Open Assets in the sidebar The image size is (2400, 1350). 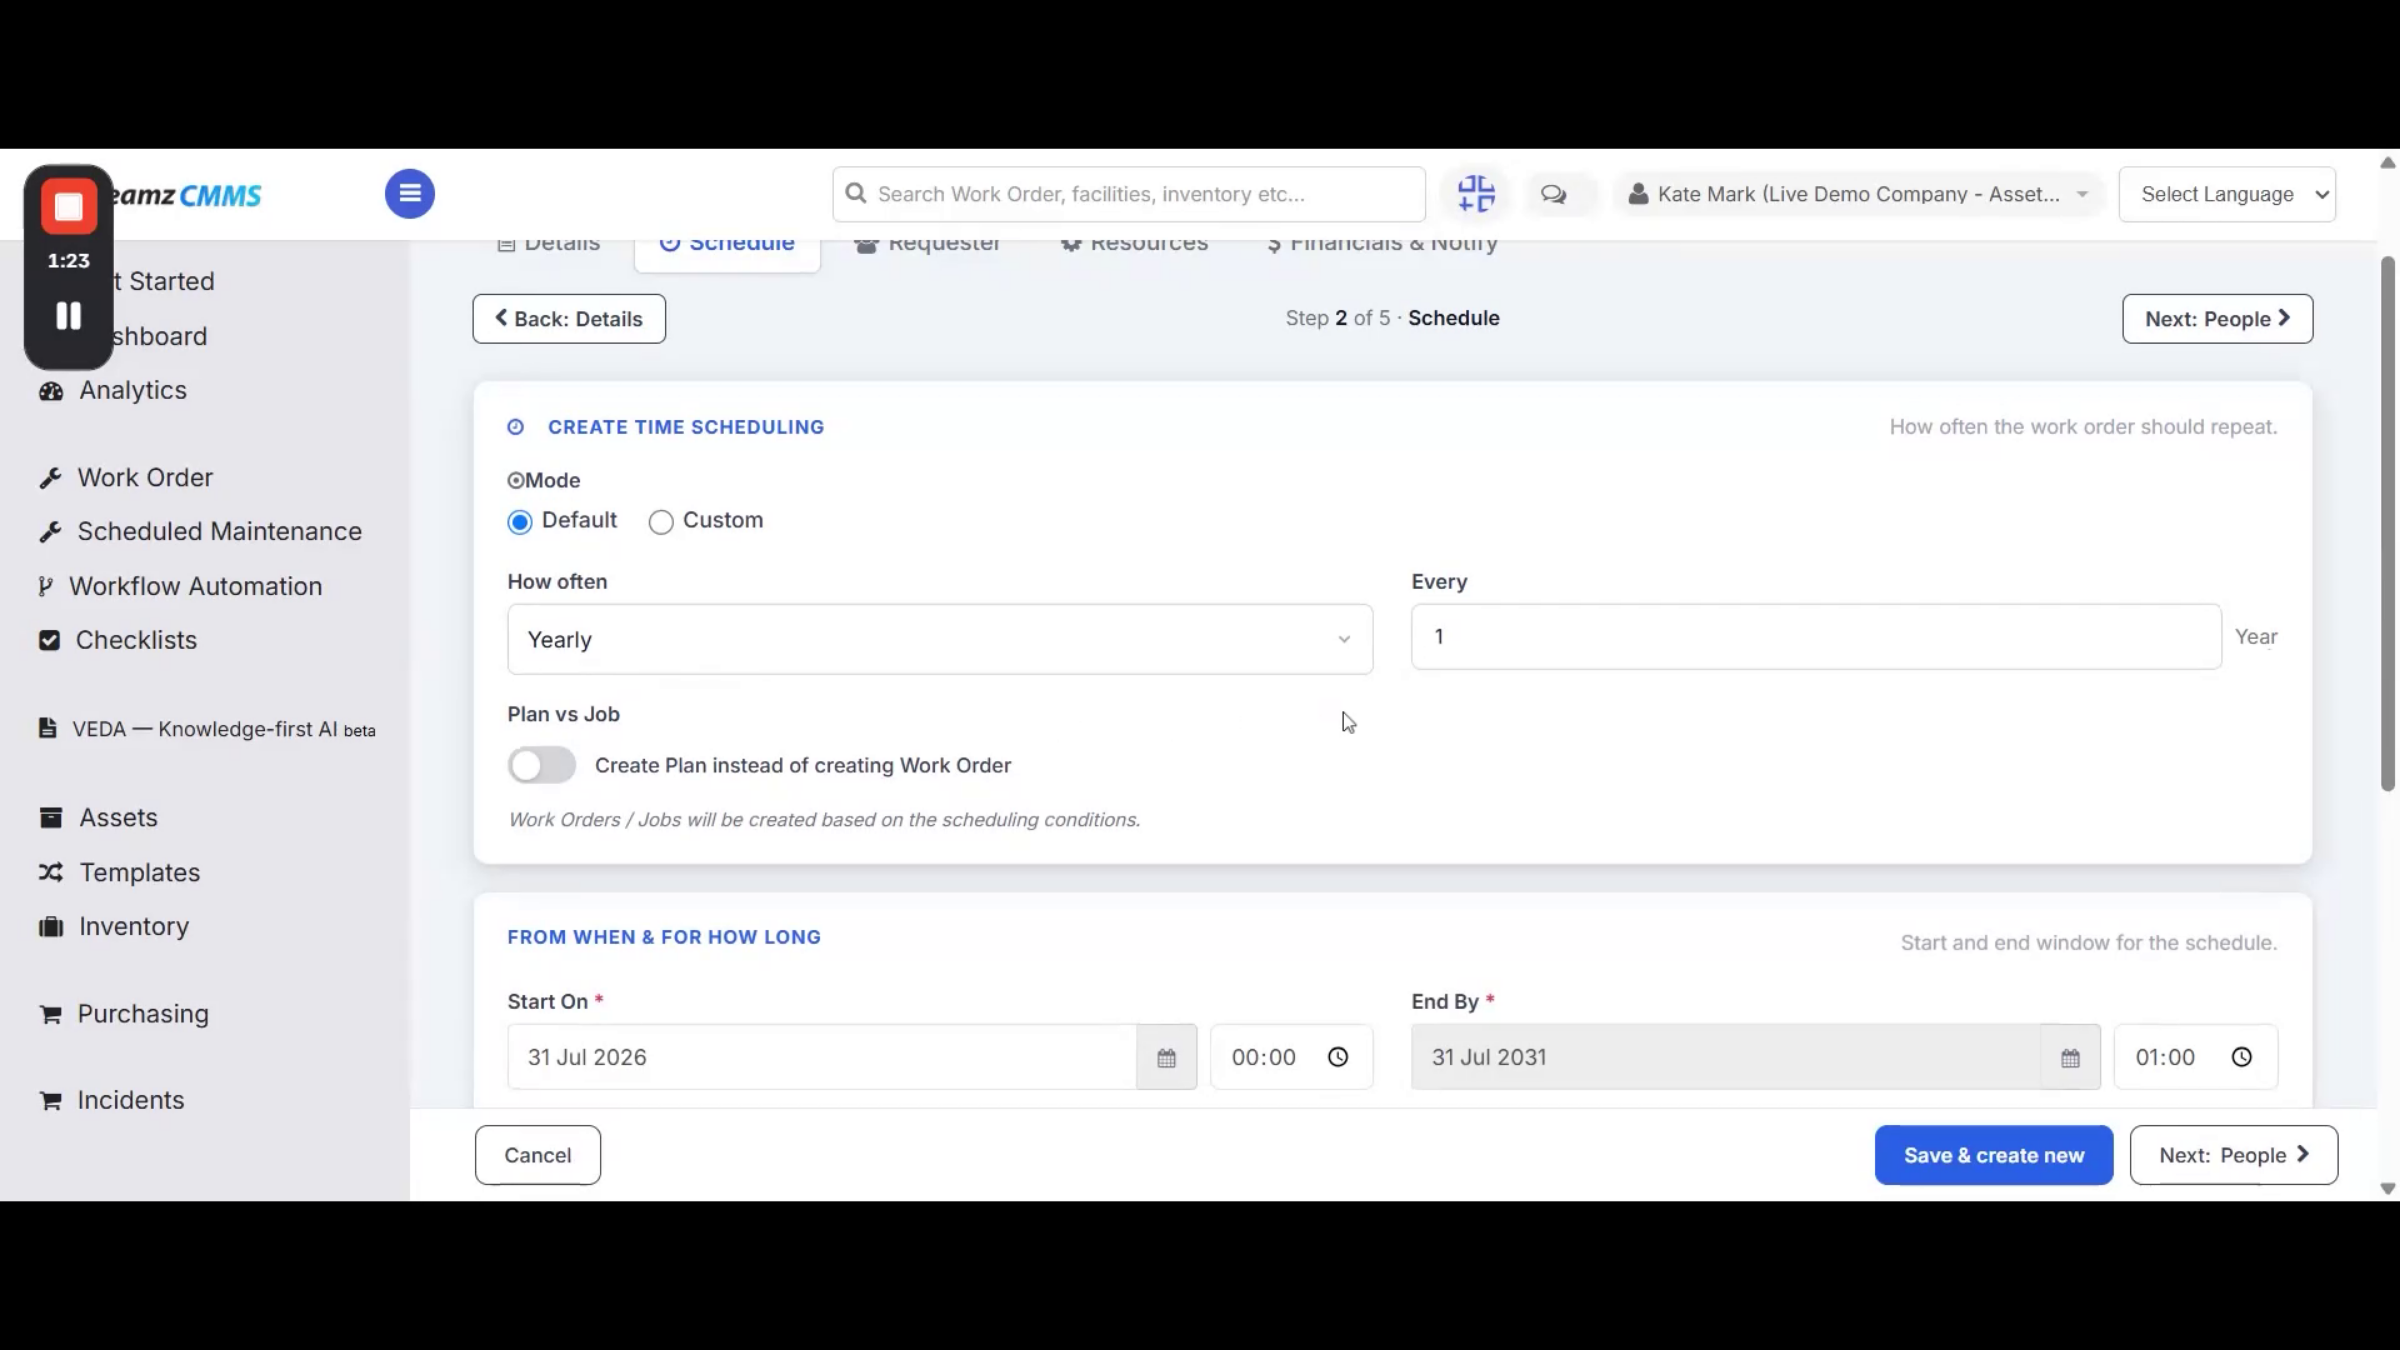click(x=119, y=817)
